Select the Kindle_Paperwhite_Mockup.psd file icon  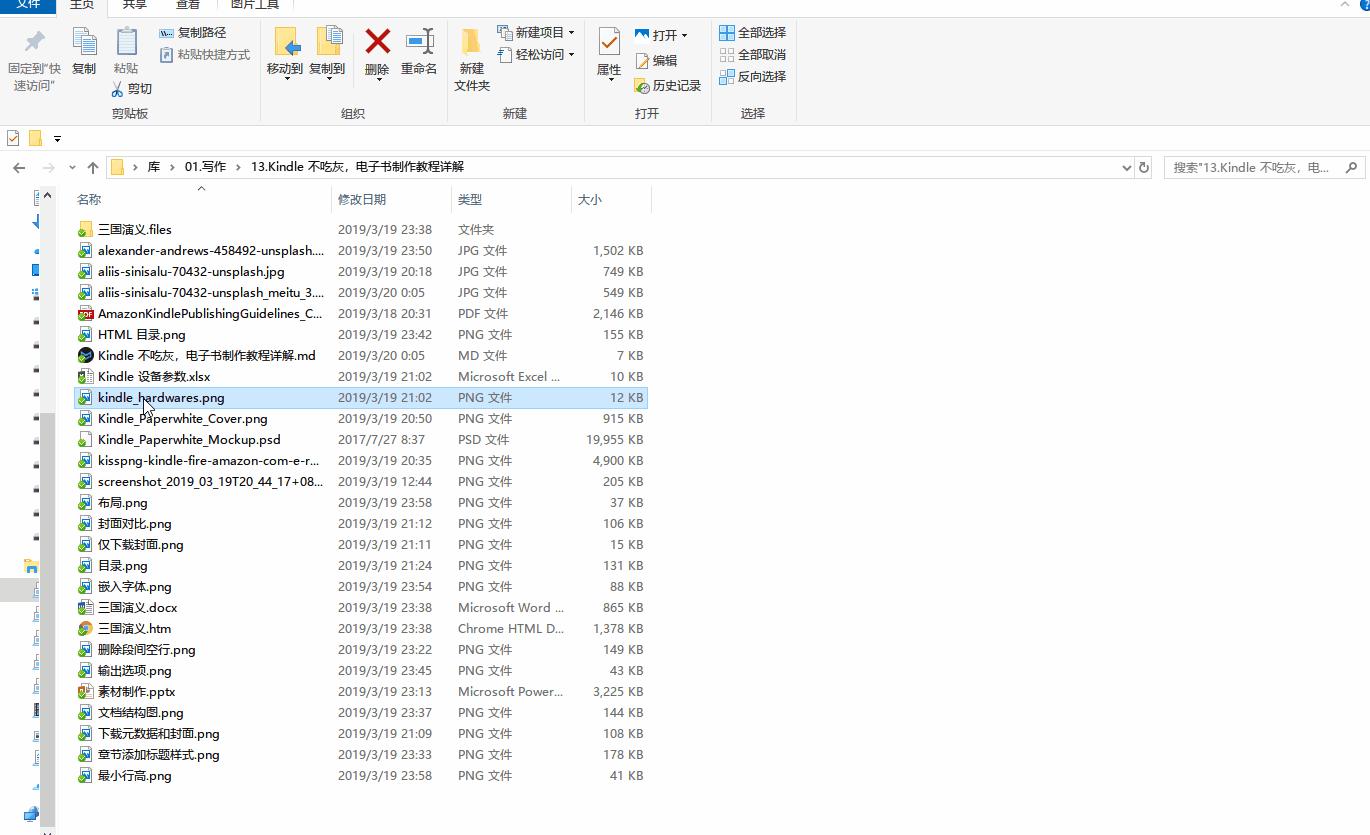point(86,440)
